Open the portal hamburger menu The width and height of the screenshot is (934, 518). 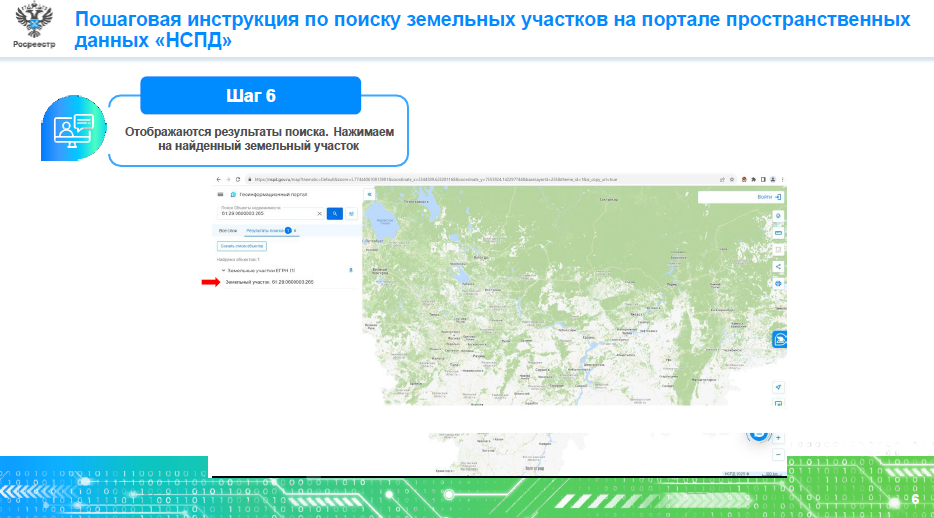tap(220, 194)
